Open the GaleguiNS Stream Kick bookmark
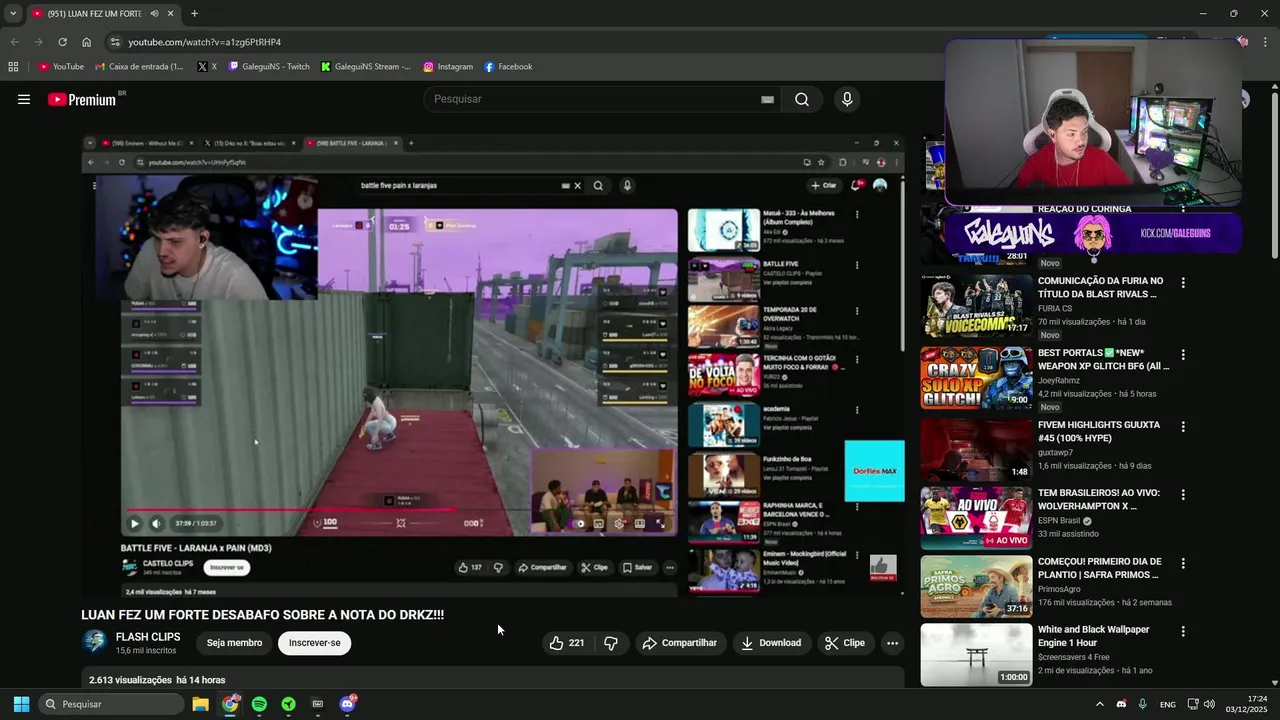 [x=366, y=67]
